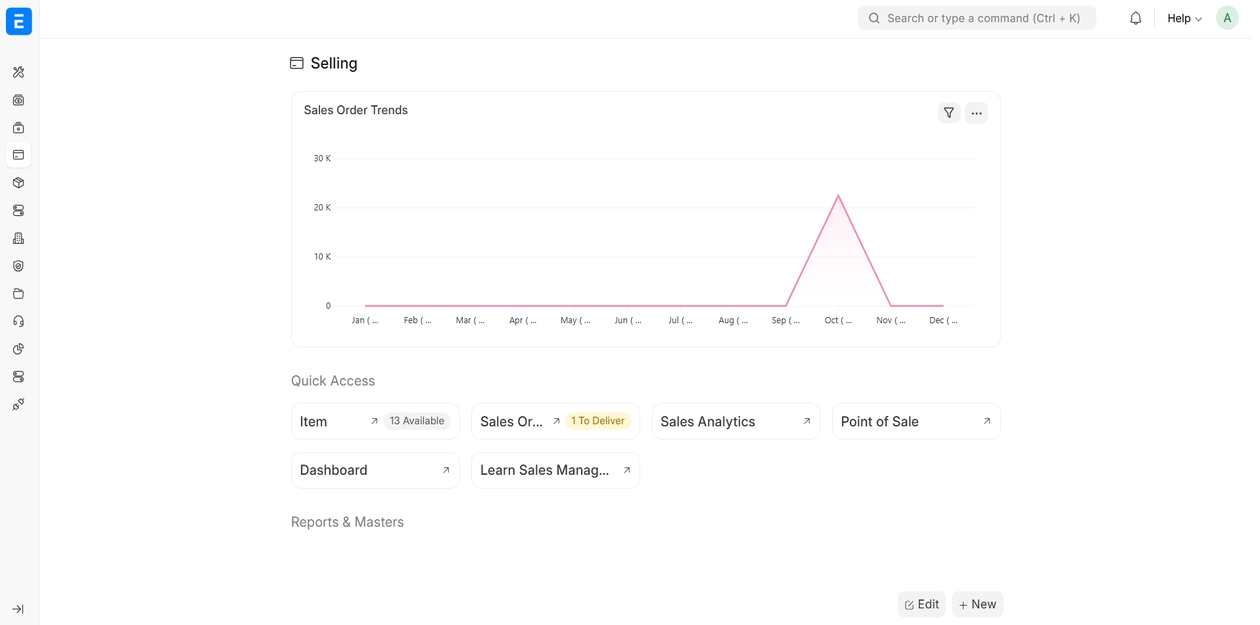Expand the sidebar using the bottom arrow
Image resolution: width=1260 pixels, height=625 pixels.
click(18, 609)
